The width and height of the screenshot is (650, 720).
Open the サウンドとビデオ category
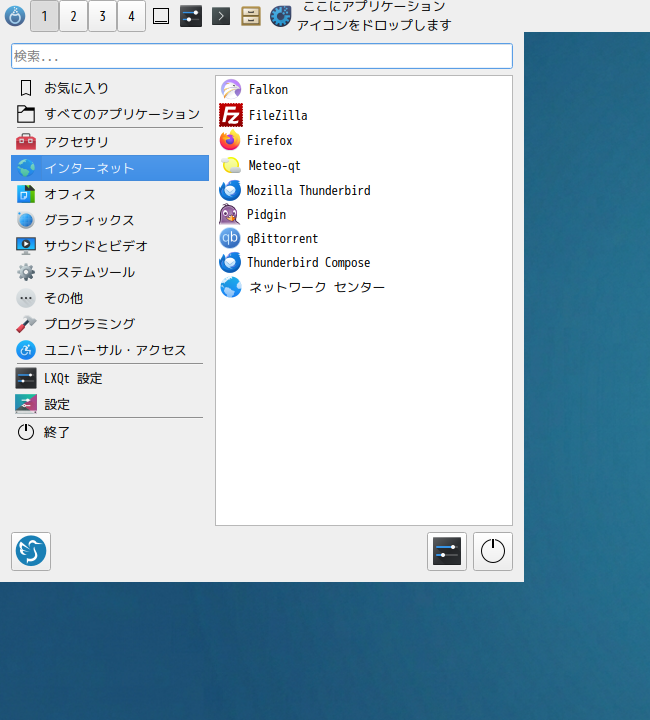[110, 246]
